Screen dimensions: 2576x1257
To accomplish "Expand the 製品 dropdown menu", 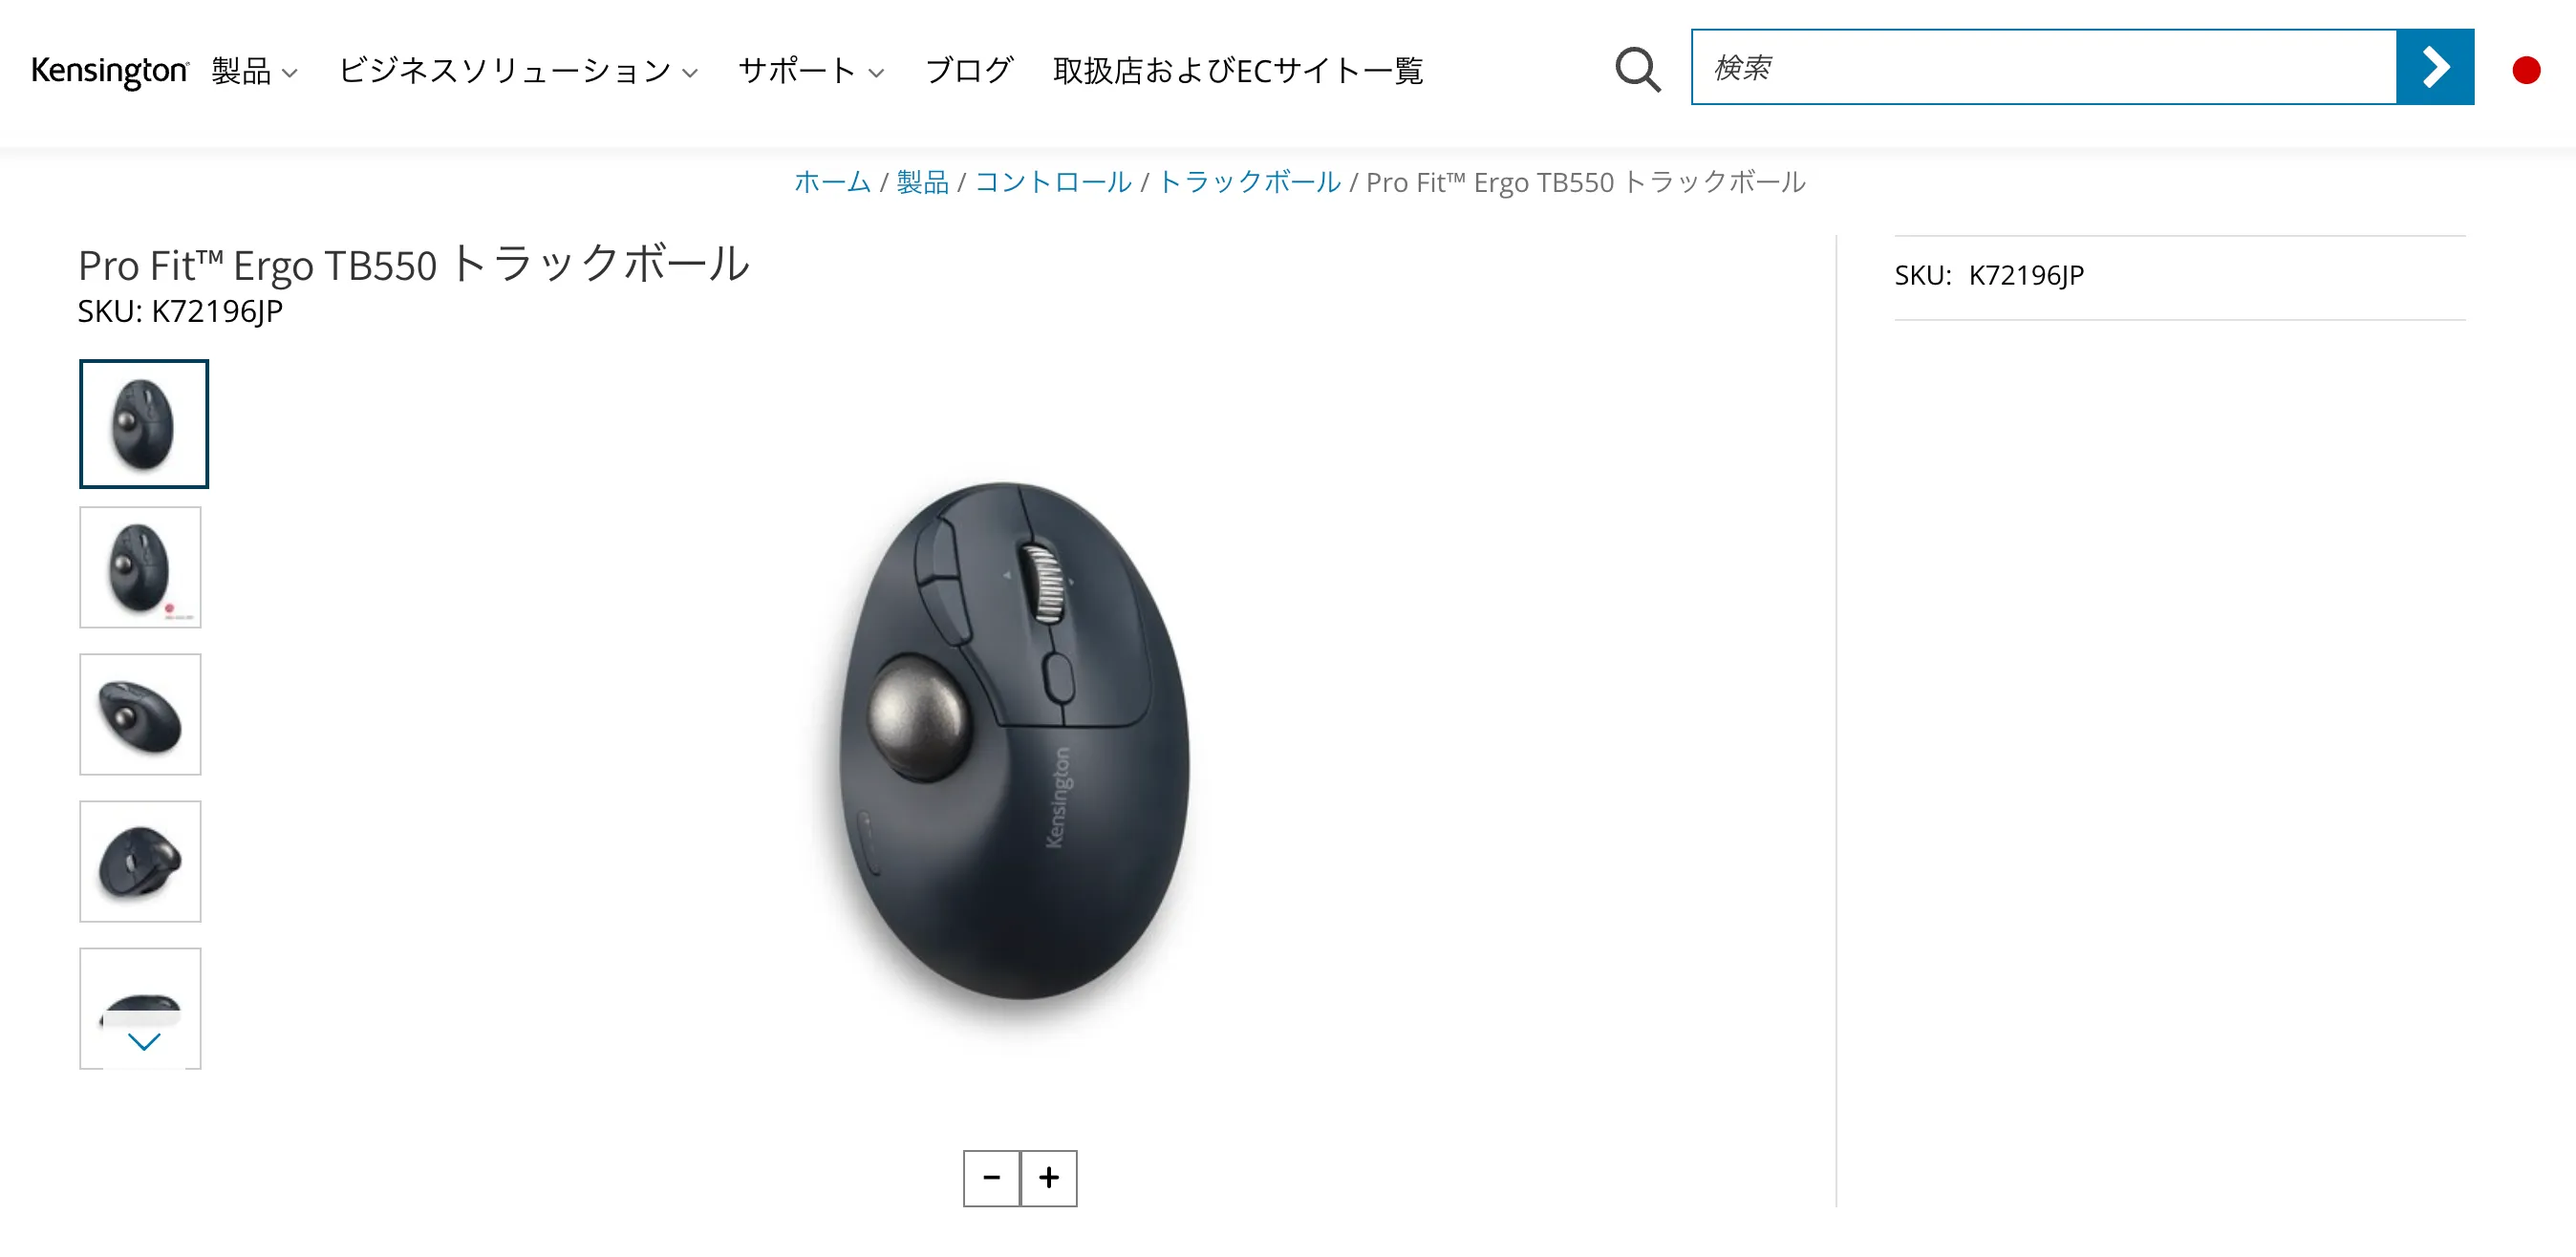I will point(254,71).
